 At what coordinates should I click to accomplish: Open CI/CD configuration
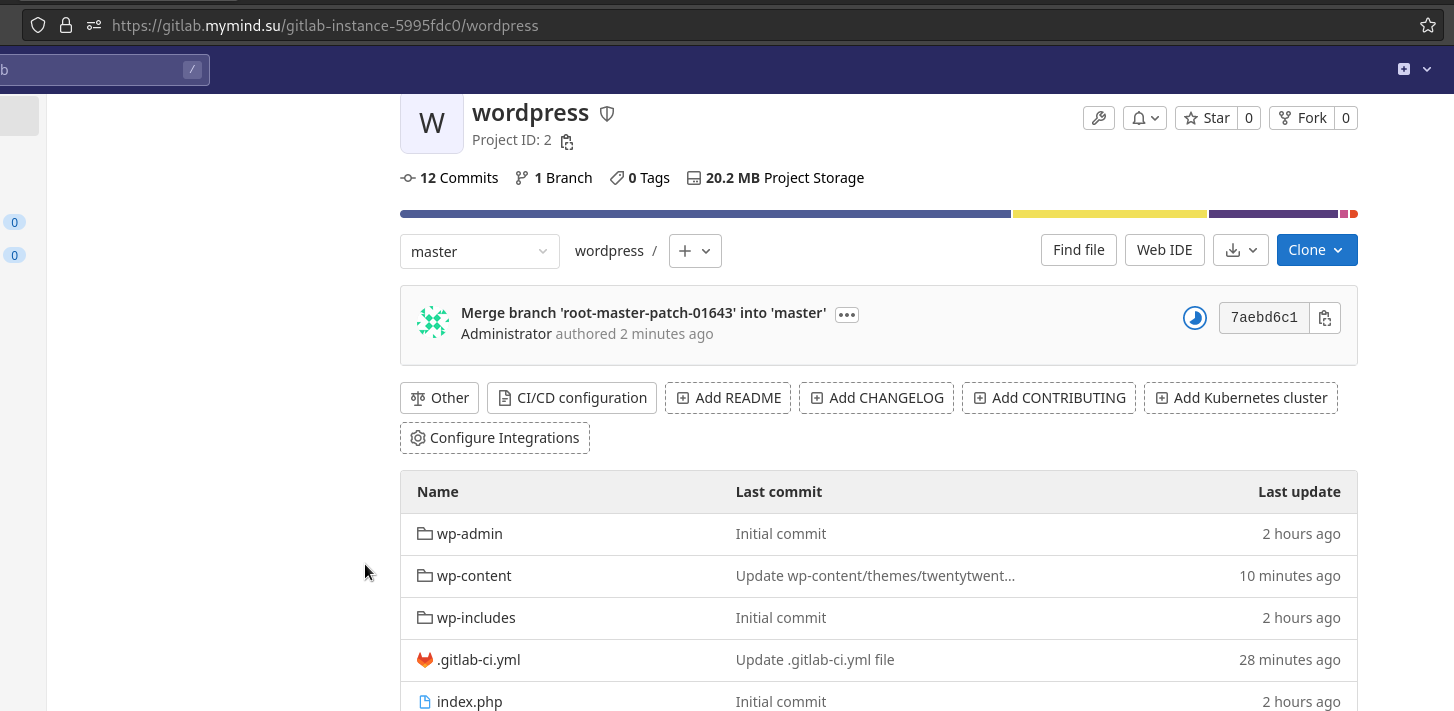coord(572,398)
